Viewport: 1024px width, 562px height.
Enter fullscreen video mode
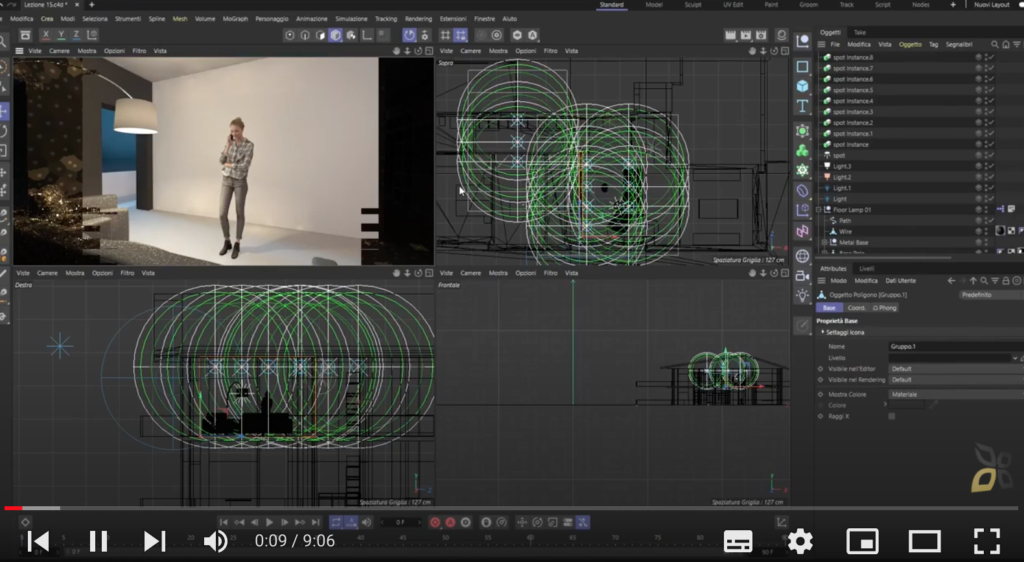pos(987,541)
